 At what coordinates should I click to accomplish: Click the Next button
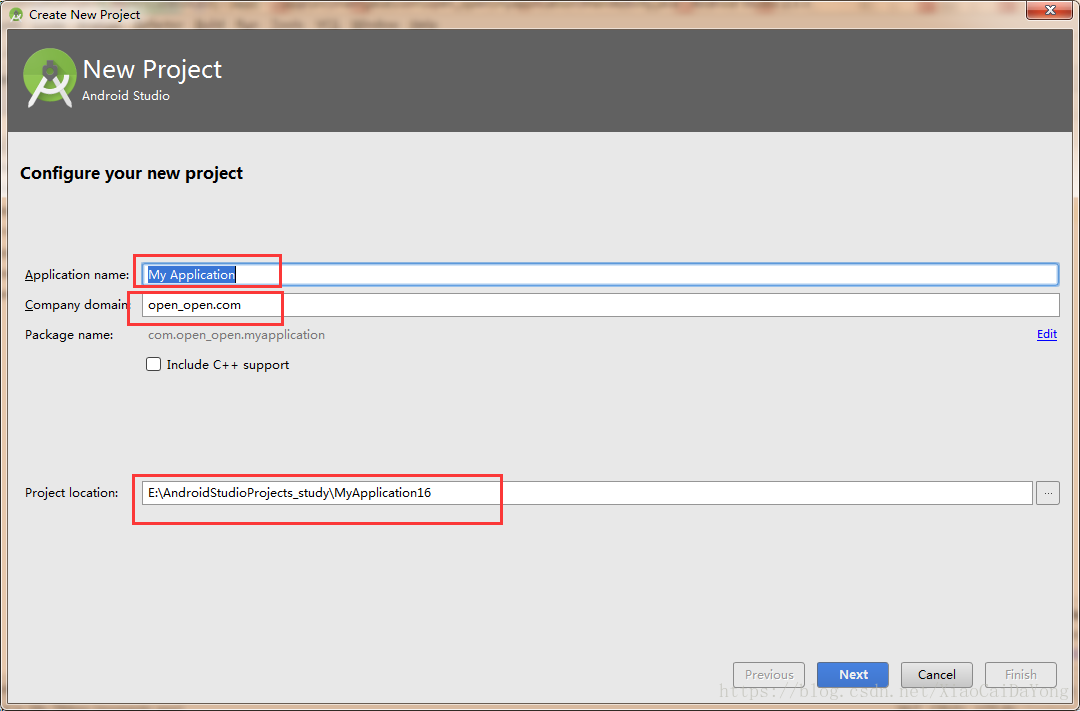coord(853,674)
